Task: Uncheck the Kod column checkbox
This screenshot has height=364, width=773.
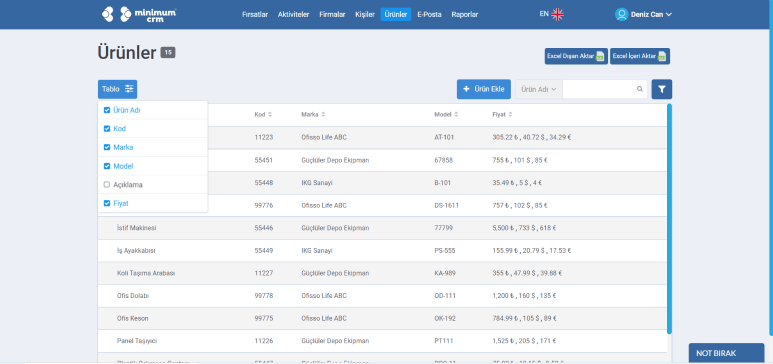Action: point(107,129)
